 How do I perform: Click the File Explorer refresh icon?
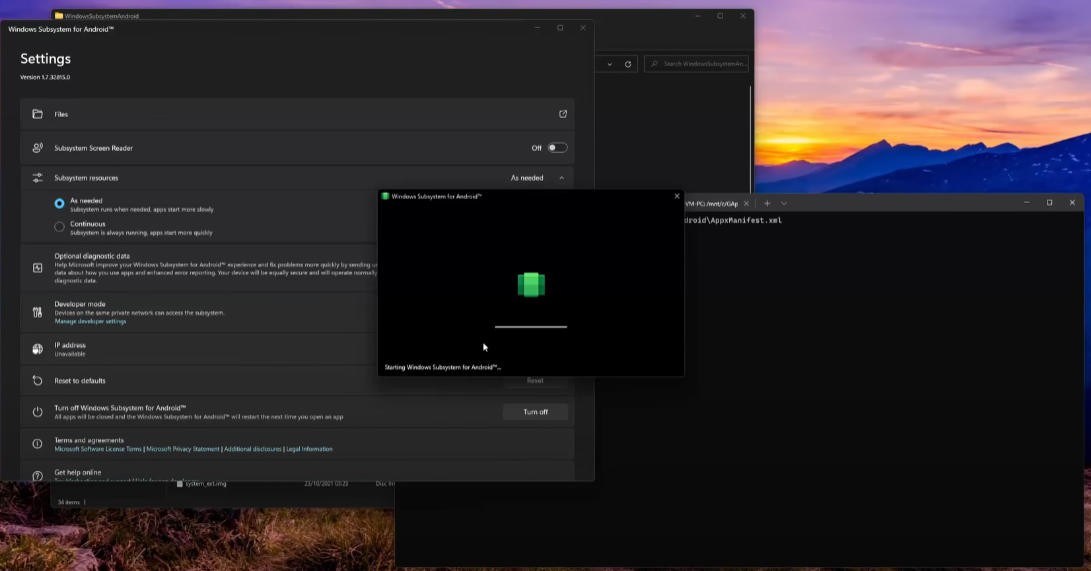point(628,64)
